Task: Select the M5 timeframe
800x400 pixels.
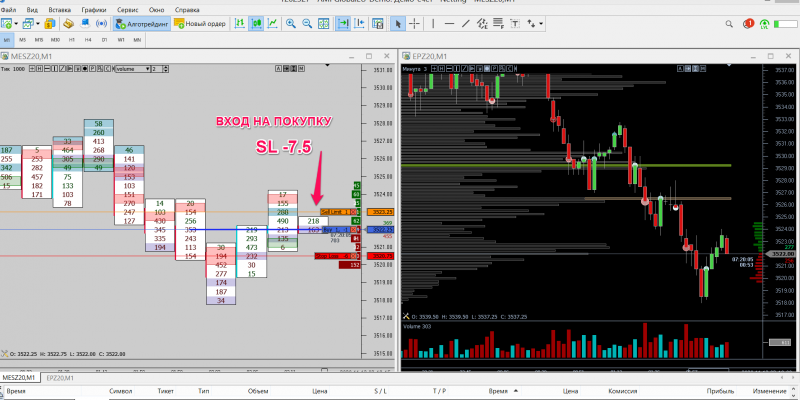Action: pyautogui.click(x=22, y=39)
